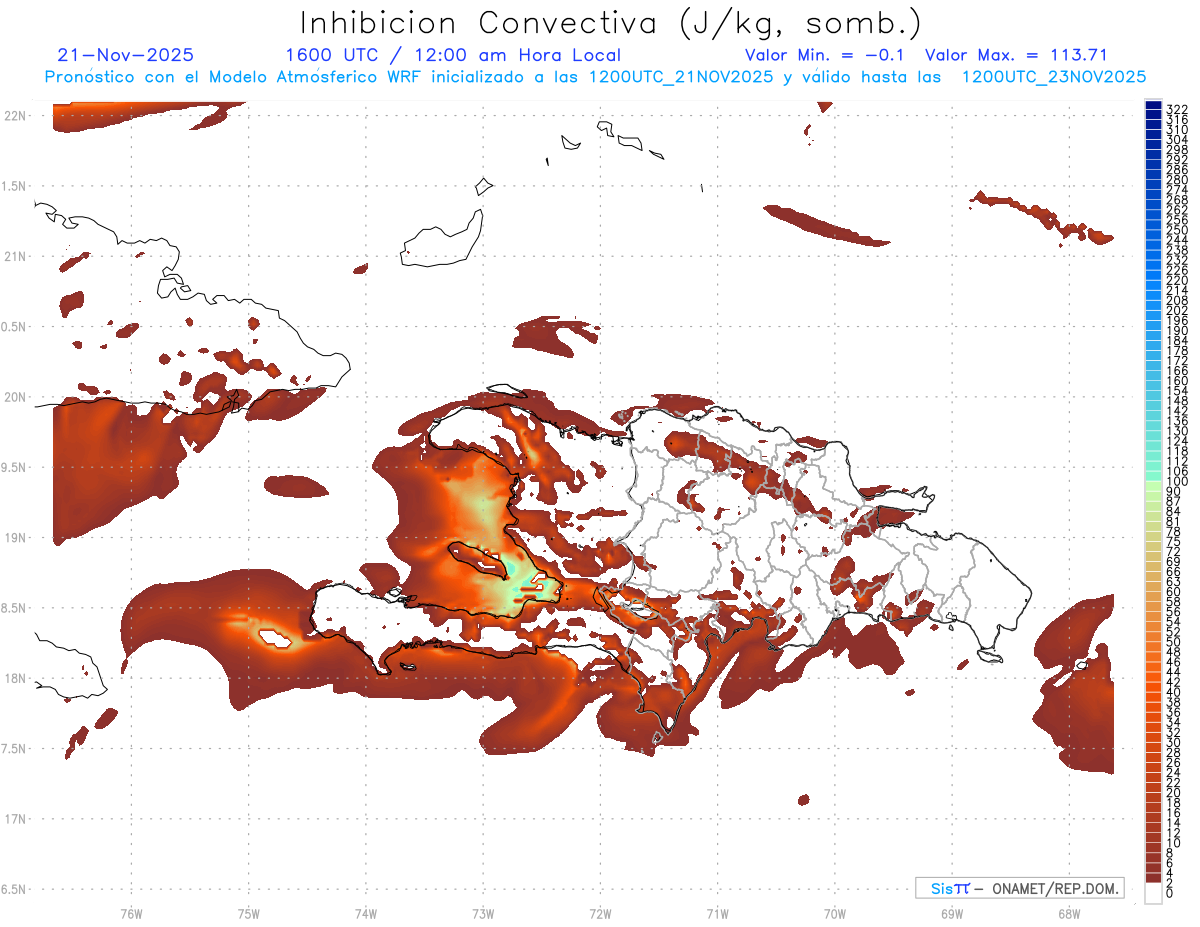Click the white swatch at the colorbar bottom
1200x927 pixels.
click(x=1153, y=893)
